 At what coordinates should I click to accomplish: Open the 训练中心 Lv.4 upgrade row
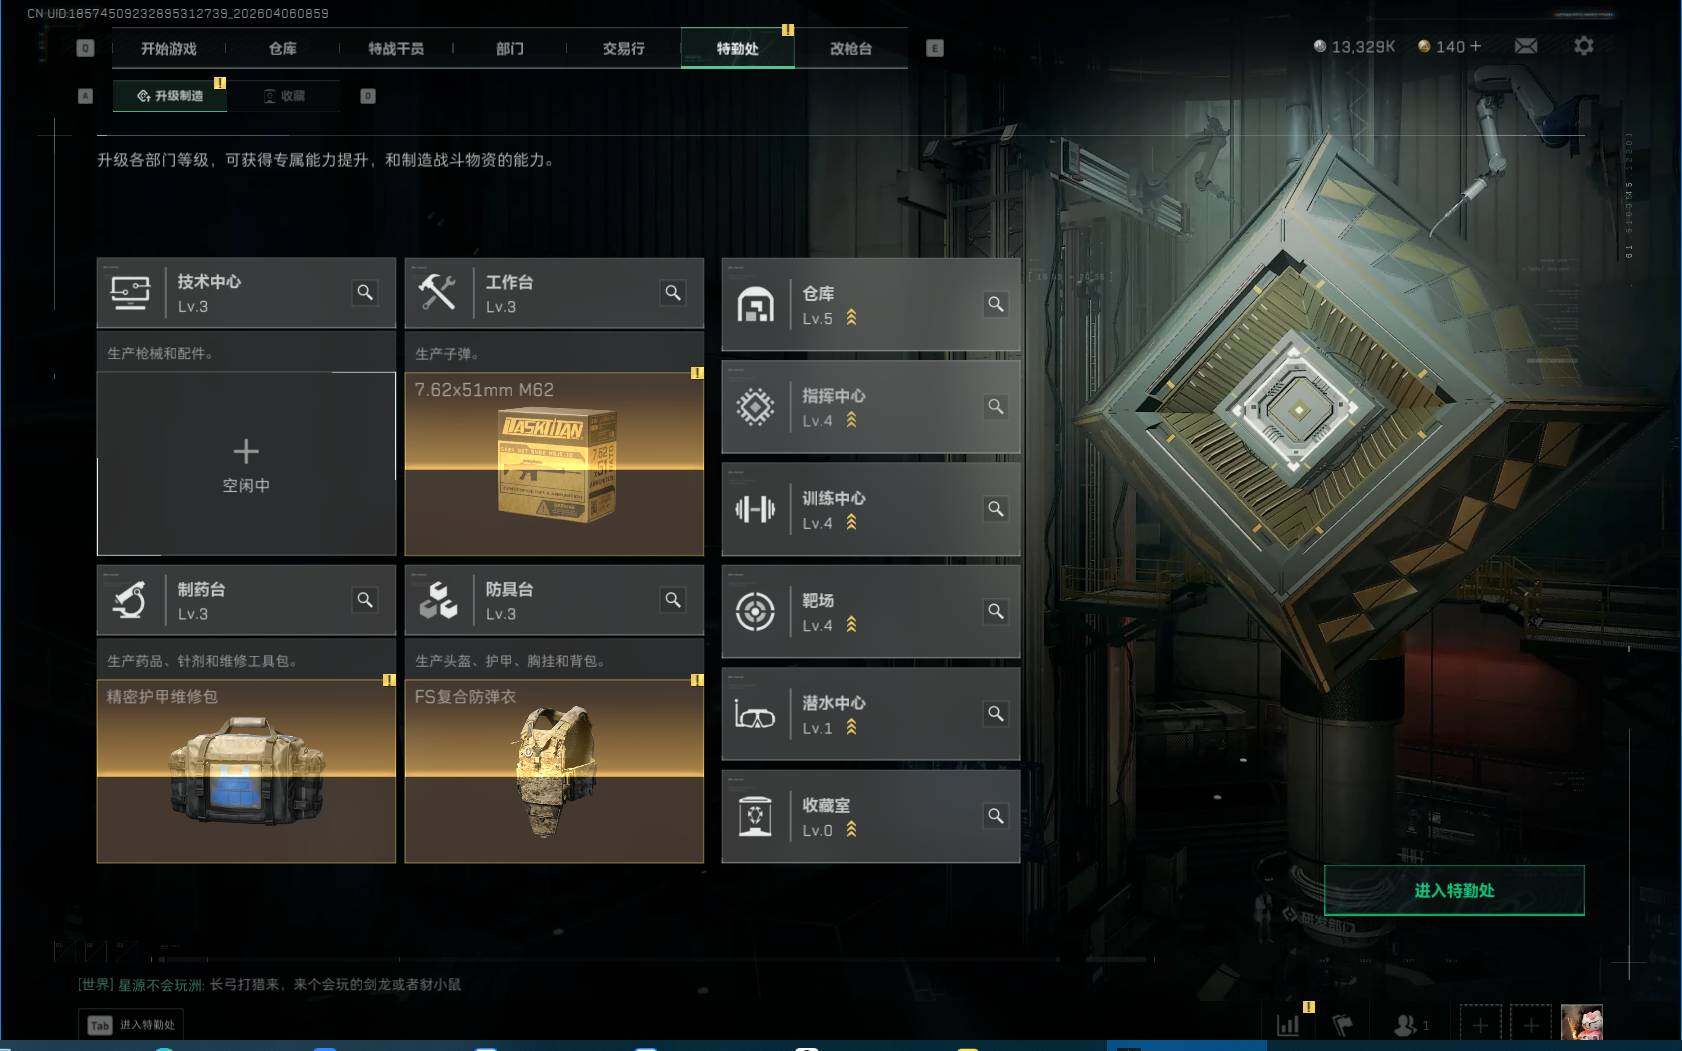(870, 509)
